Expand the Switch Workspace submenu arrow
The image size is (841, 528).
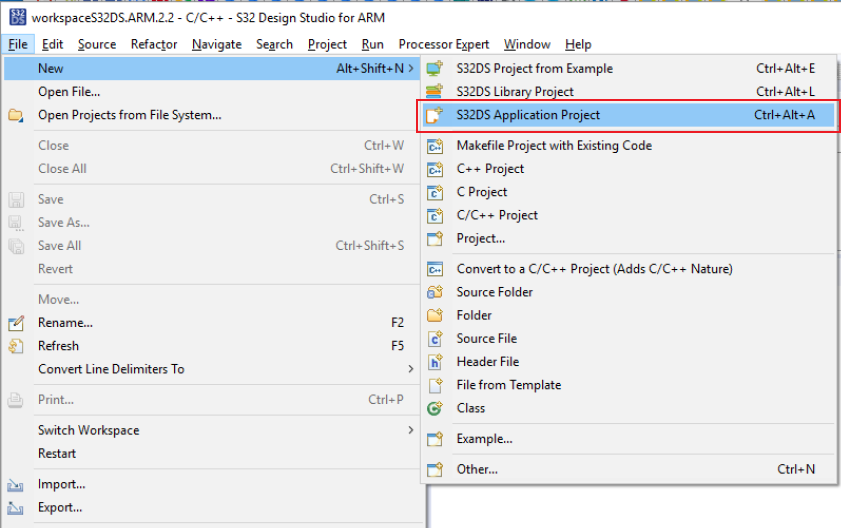411,430
